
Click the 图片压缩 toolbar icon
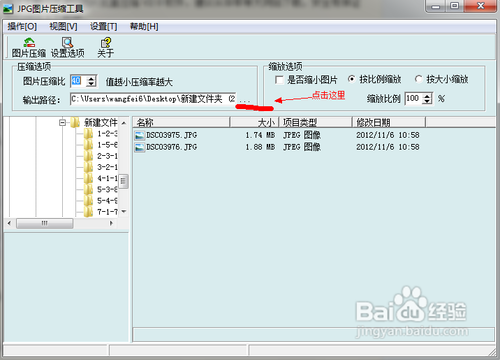pos(29,48)
